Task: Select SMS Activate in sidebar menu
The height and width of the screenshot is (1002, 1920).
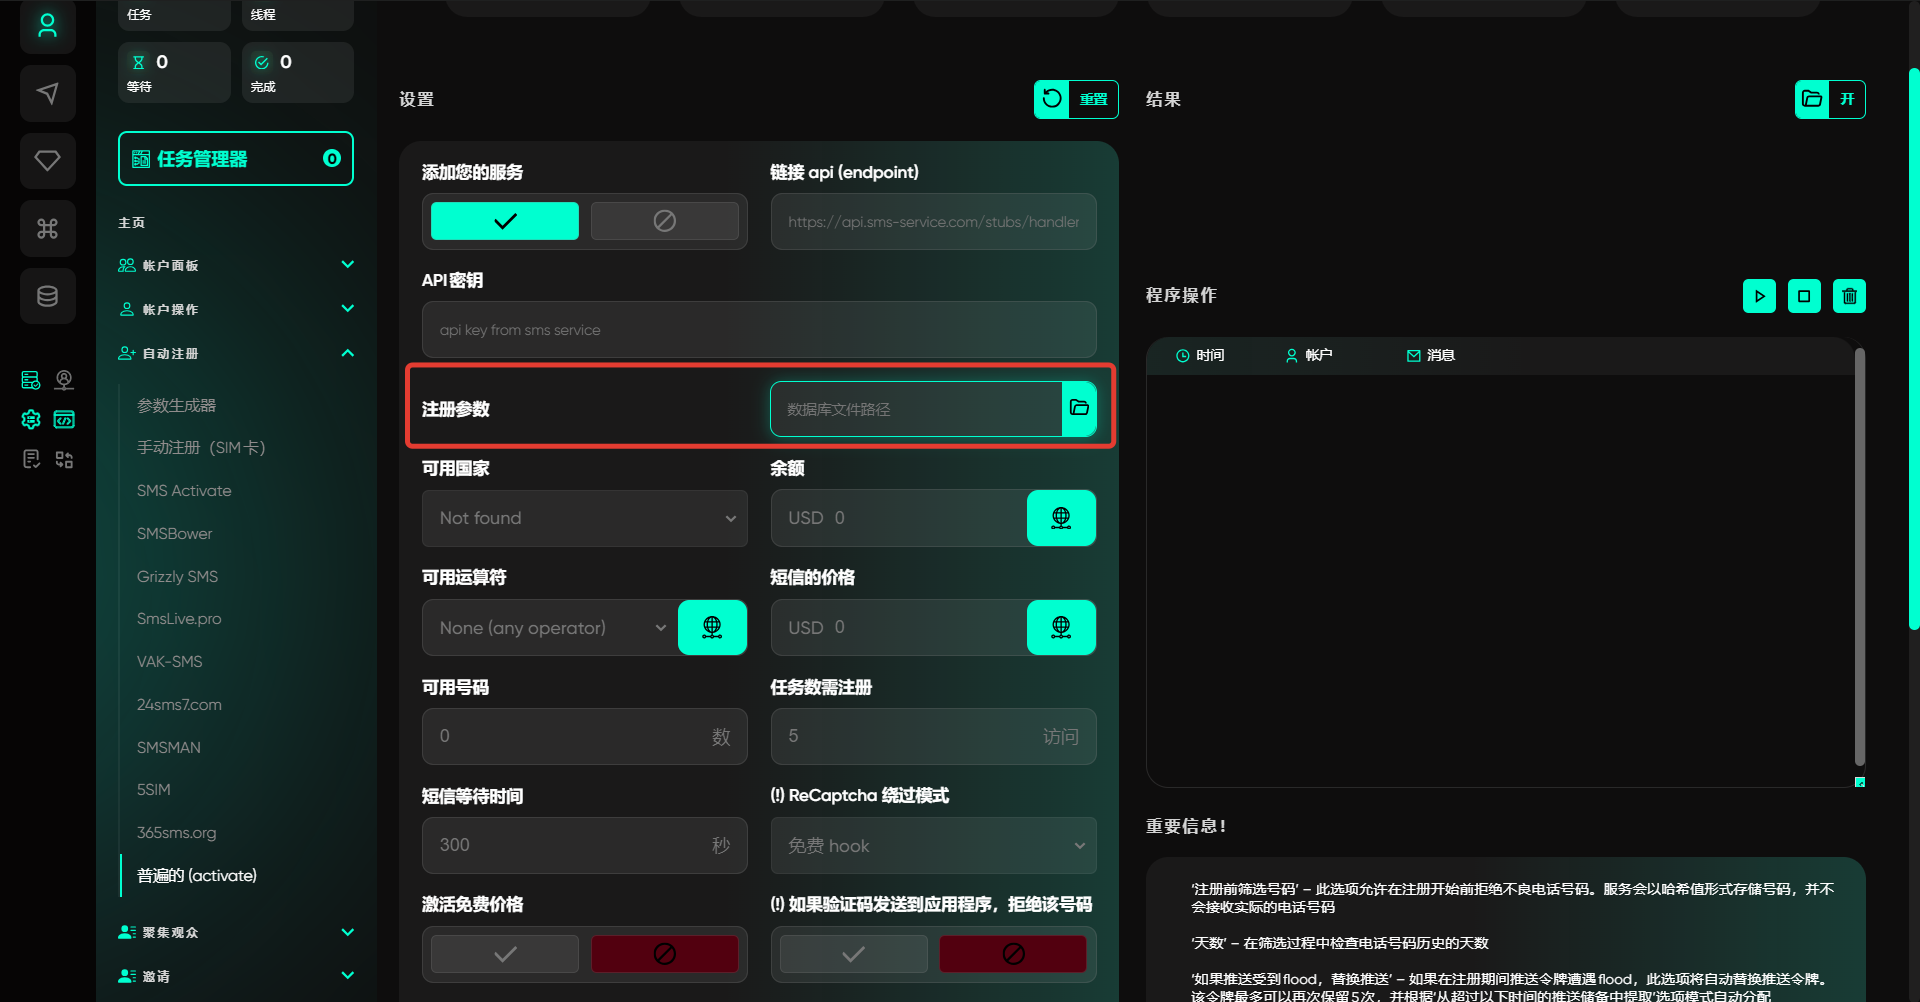Action: click(x=184, y=491)
